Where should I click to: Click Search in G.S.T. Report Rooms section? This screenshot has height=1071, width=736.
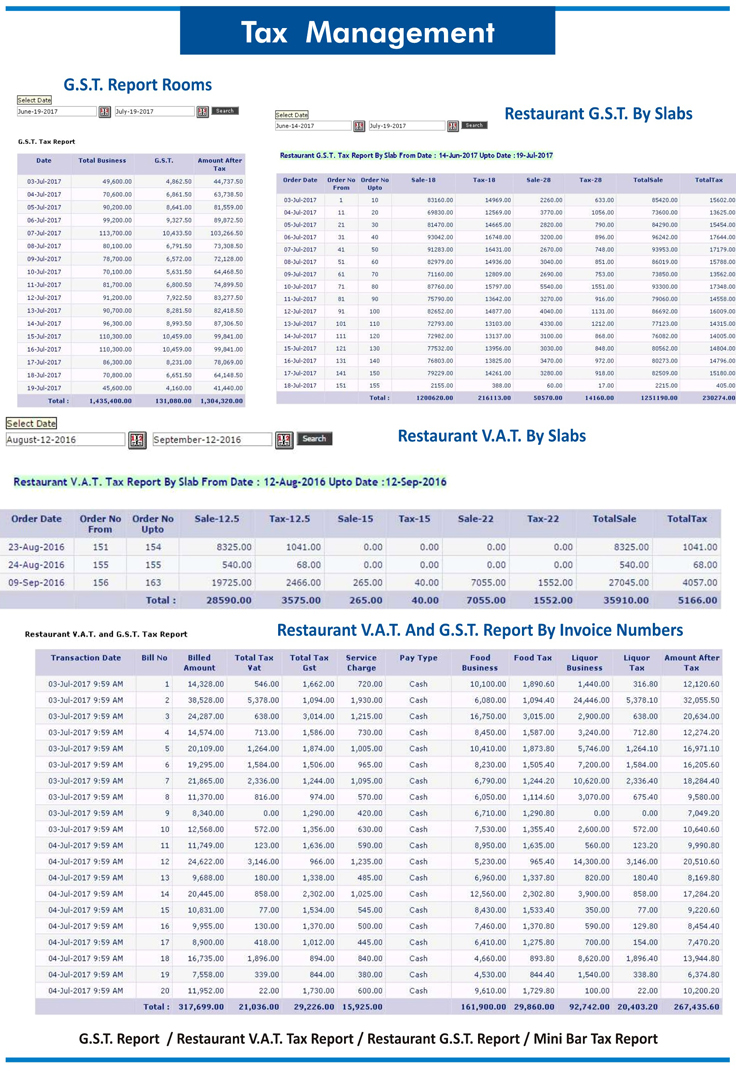coord(225,111)
